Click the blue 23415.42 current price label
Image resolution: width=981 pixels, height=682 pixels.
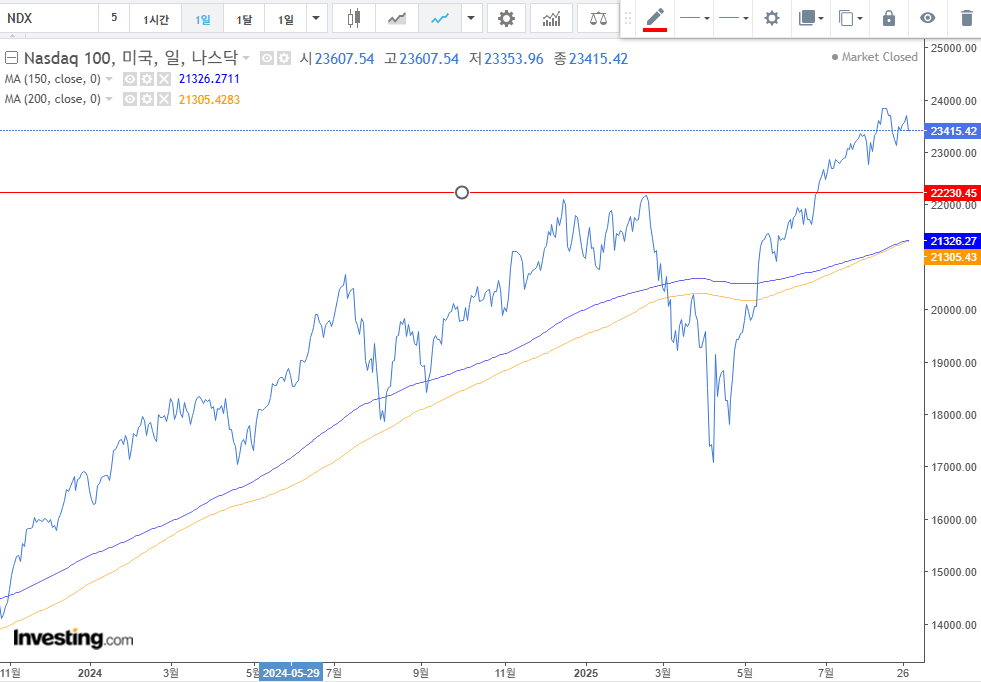click(x=952, y=131)
